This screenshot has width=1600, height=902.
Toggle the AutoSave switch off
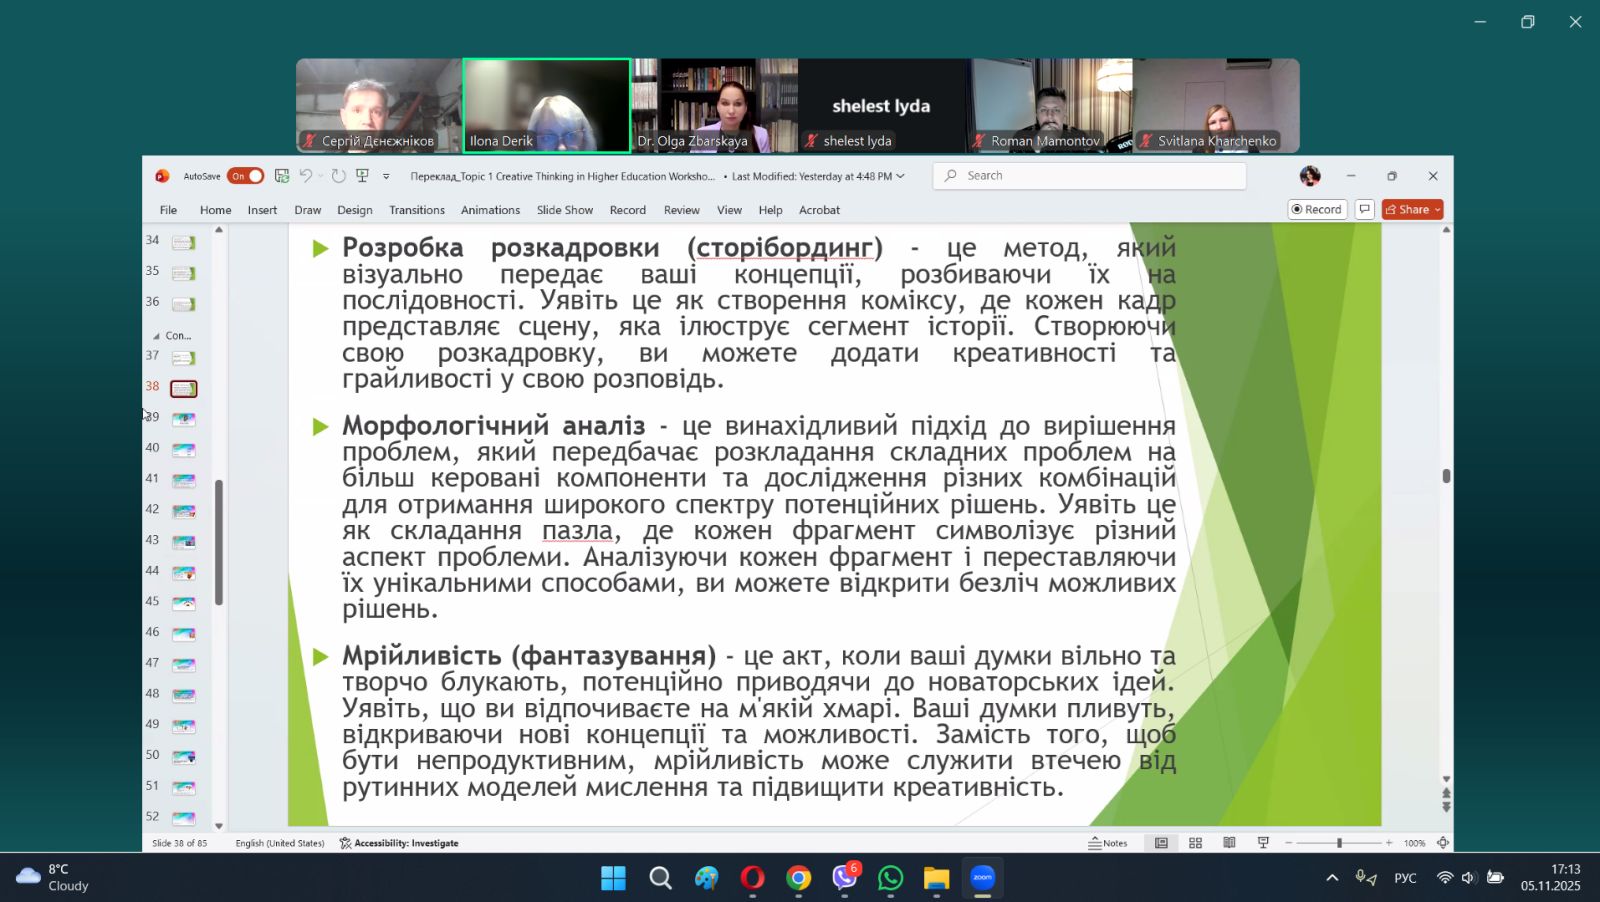point(245,176)
